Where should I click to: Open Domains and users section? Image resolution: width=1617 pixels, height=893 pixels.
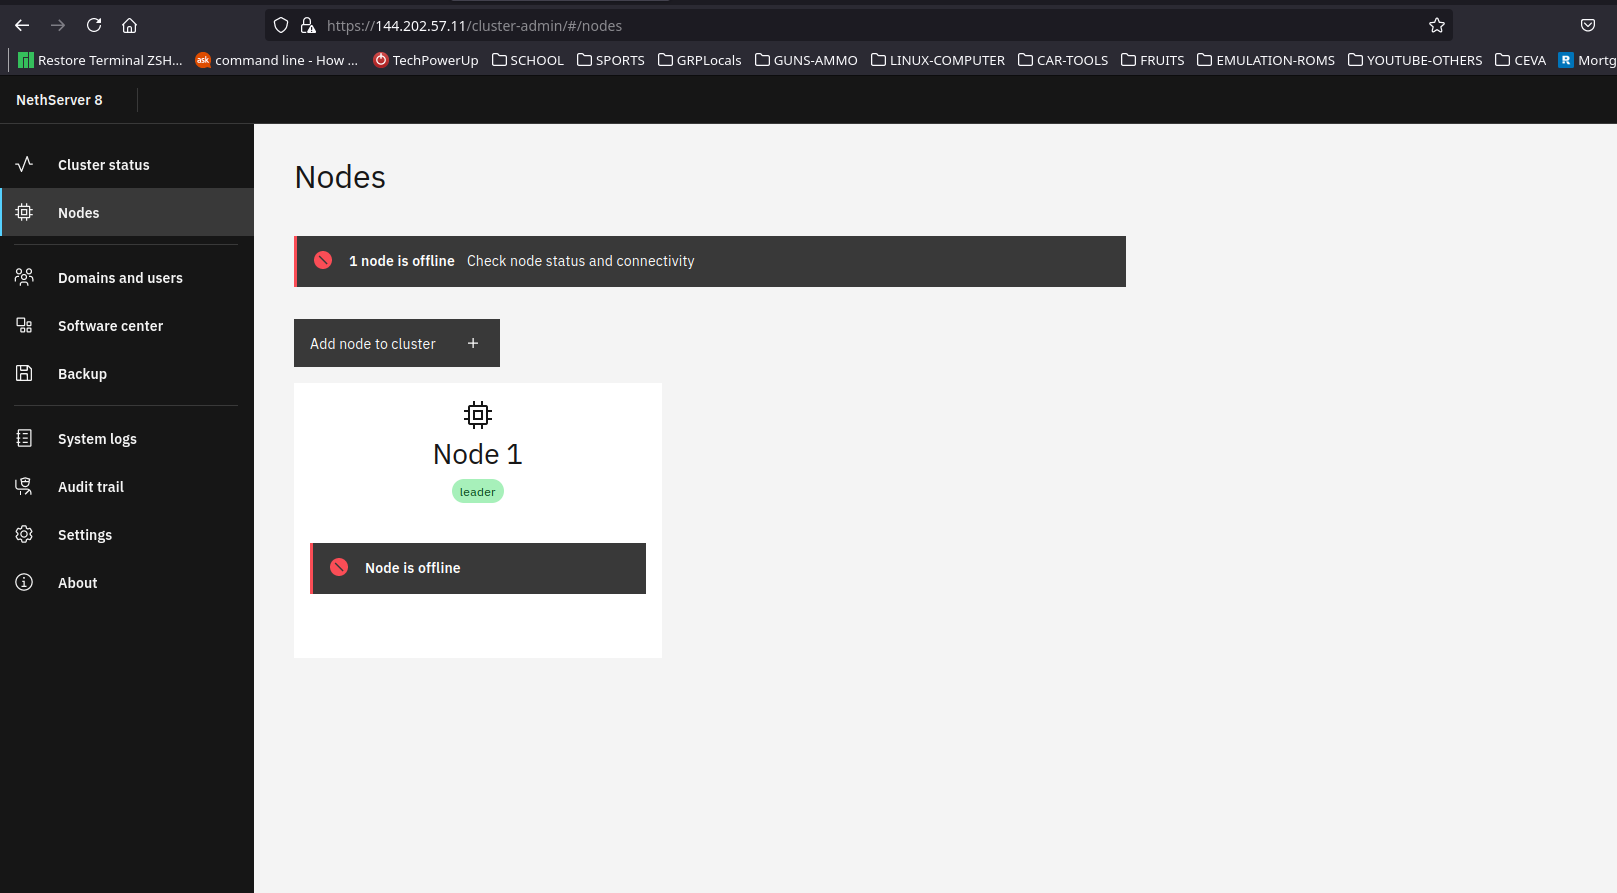click(127, 277)
